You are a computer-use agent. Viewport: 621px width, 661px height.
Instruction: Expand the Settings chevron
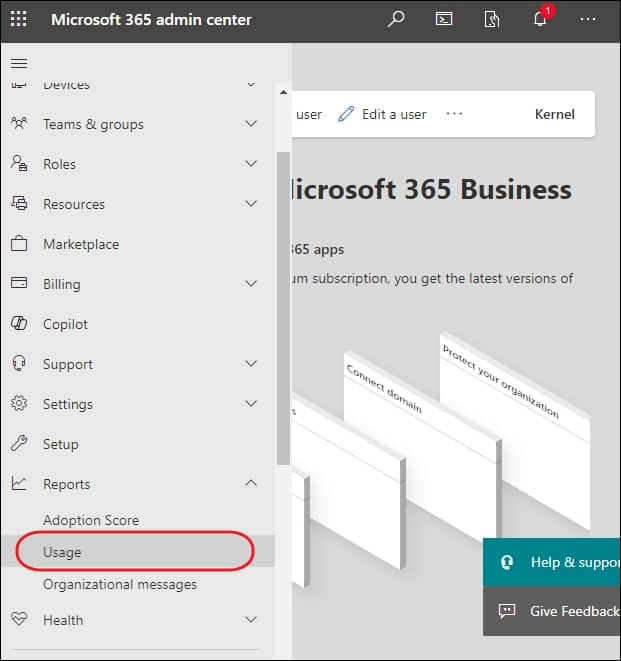pyautogui.click(x=251, y=403)
